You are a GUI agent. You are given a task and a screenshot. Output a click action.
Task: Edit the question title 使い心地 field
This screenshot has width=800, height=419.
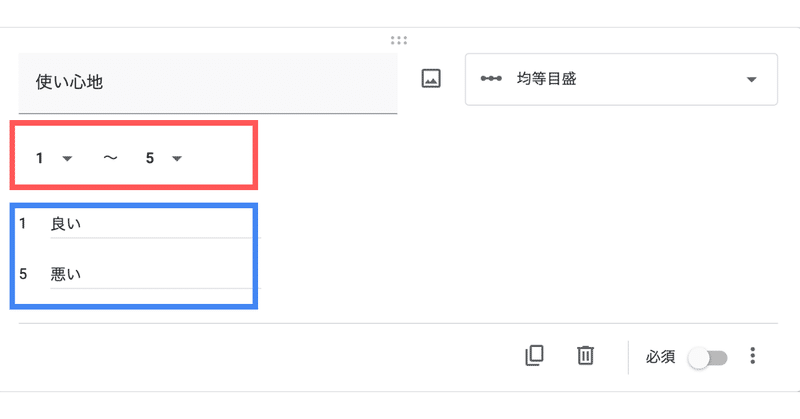[x=208, y=83]
